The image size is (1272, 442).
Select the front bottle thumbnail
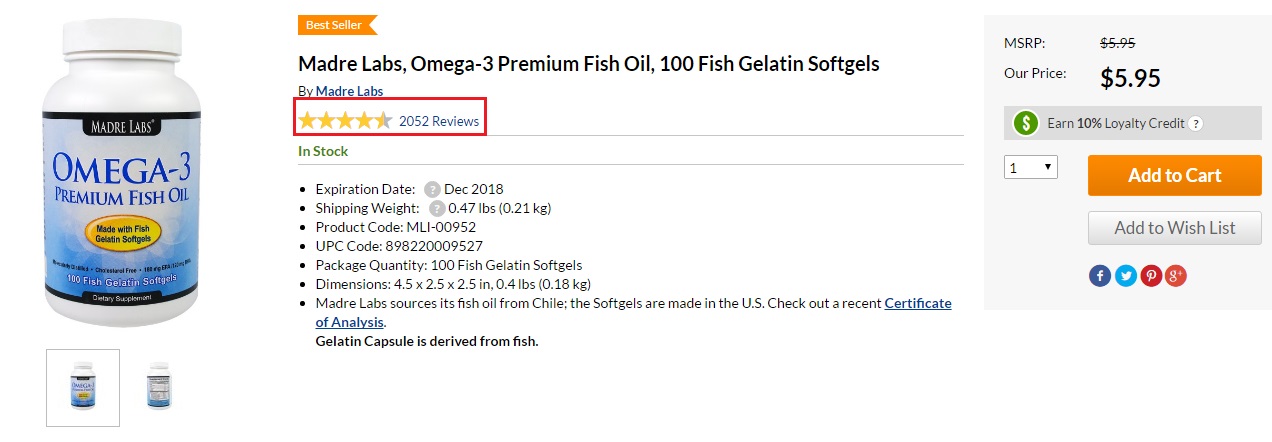tap(83, 387)
